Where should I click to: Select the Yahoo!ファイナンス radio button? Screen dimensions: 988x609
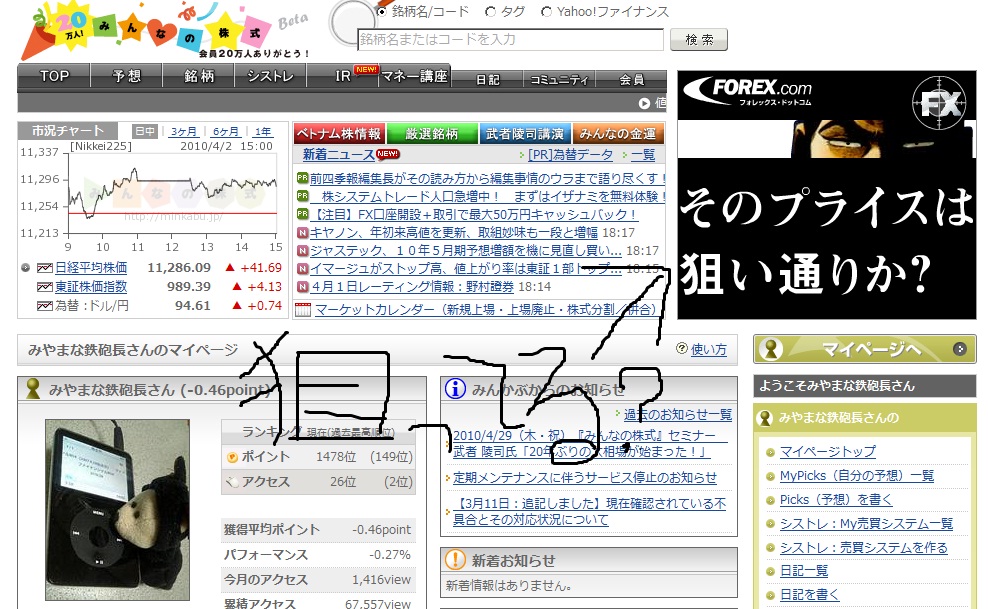point(546,11)
